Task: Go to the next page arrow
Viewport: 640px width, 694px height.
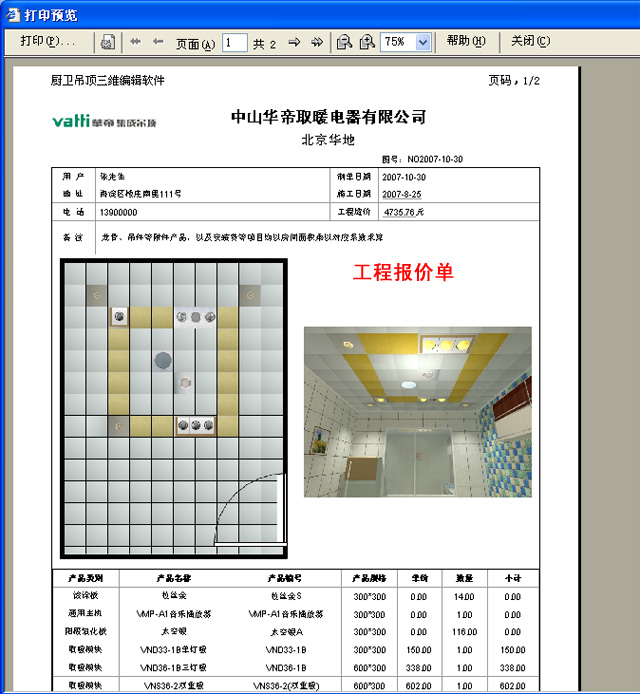Action: (x=294, y=42)
